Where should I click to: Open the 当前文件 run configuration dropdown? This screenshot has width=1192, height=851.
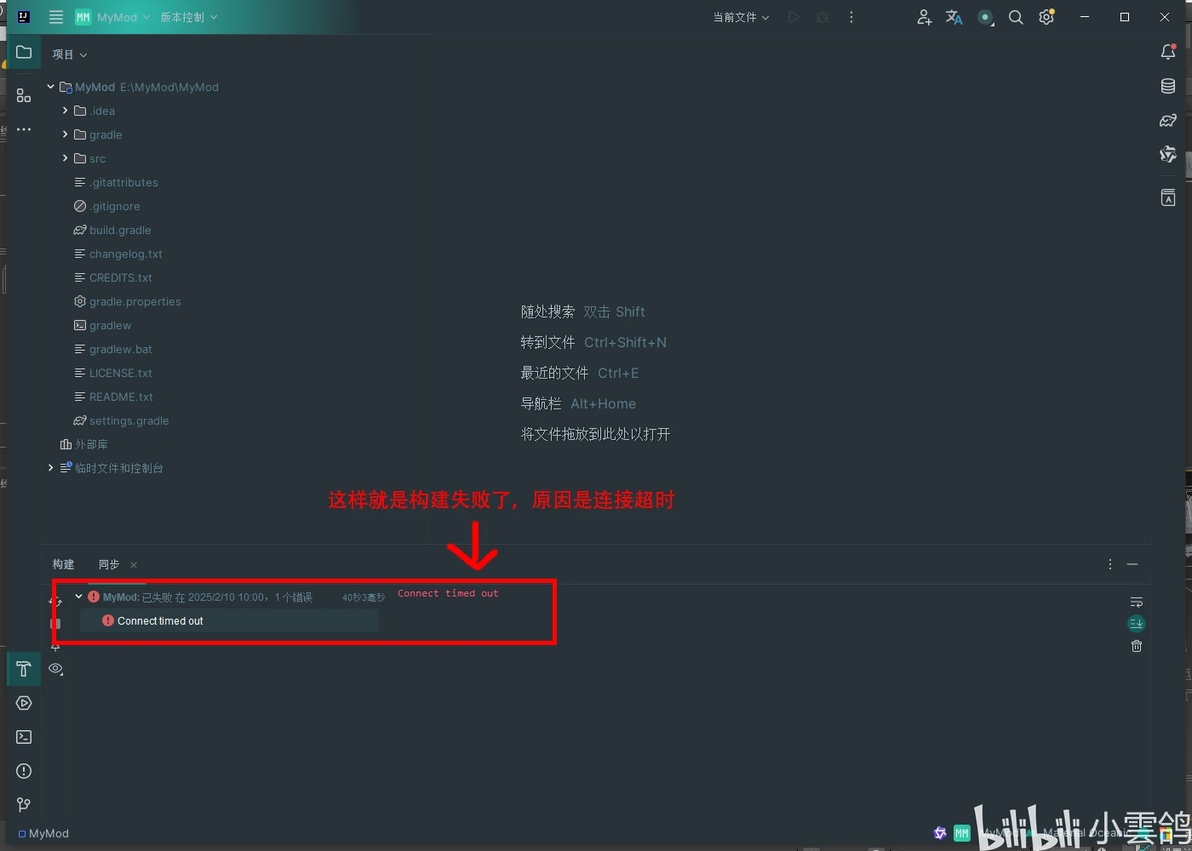740,17
